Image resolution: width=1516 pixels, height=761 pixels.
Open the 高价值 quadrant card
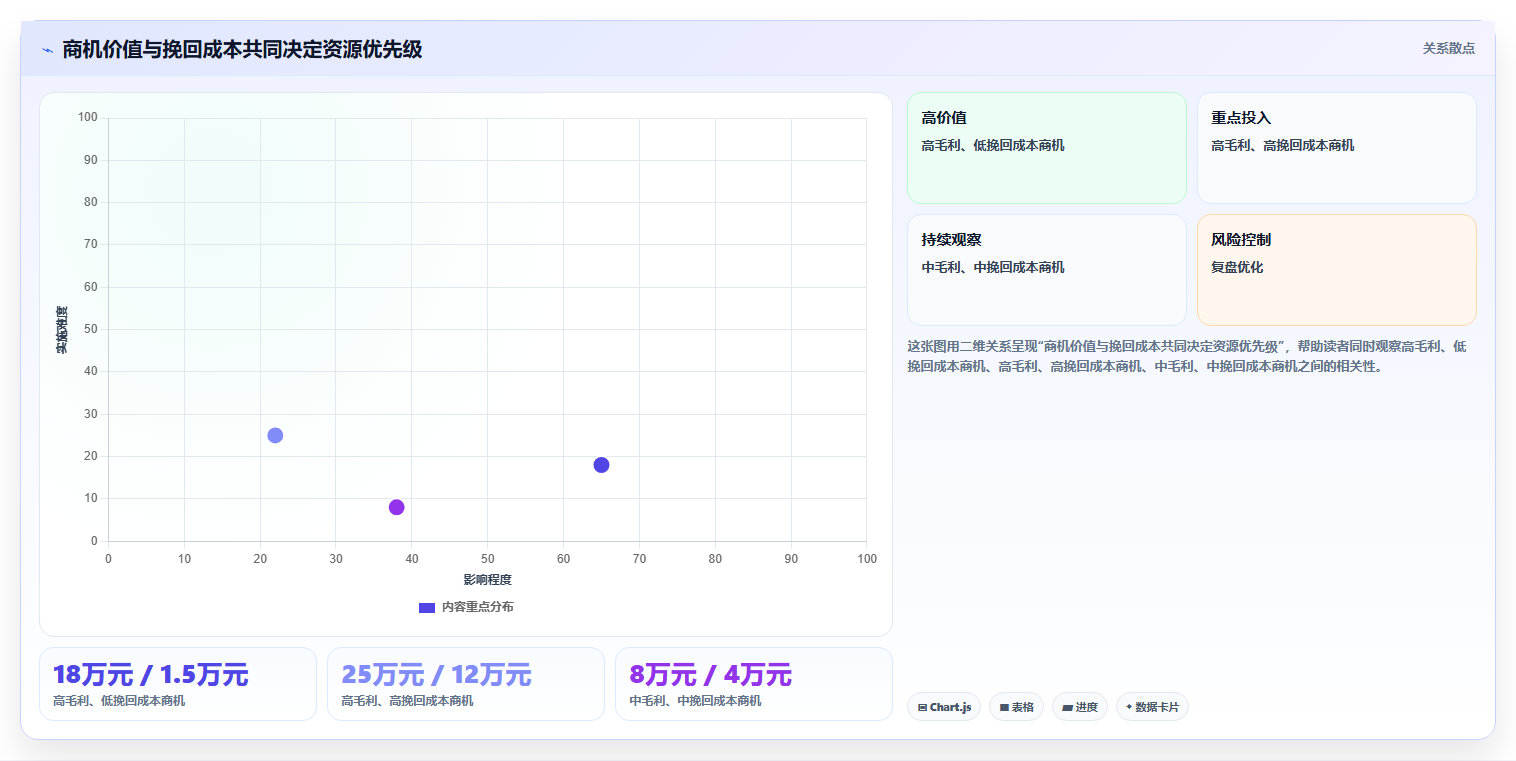1046,148
